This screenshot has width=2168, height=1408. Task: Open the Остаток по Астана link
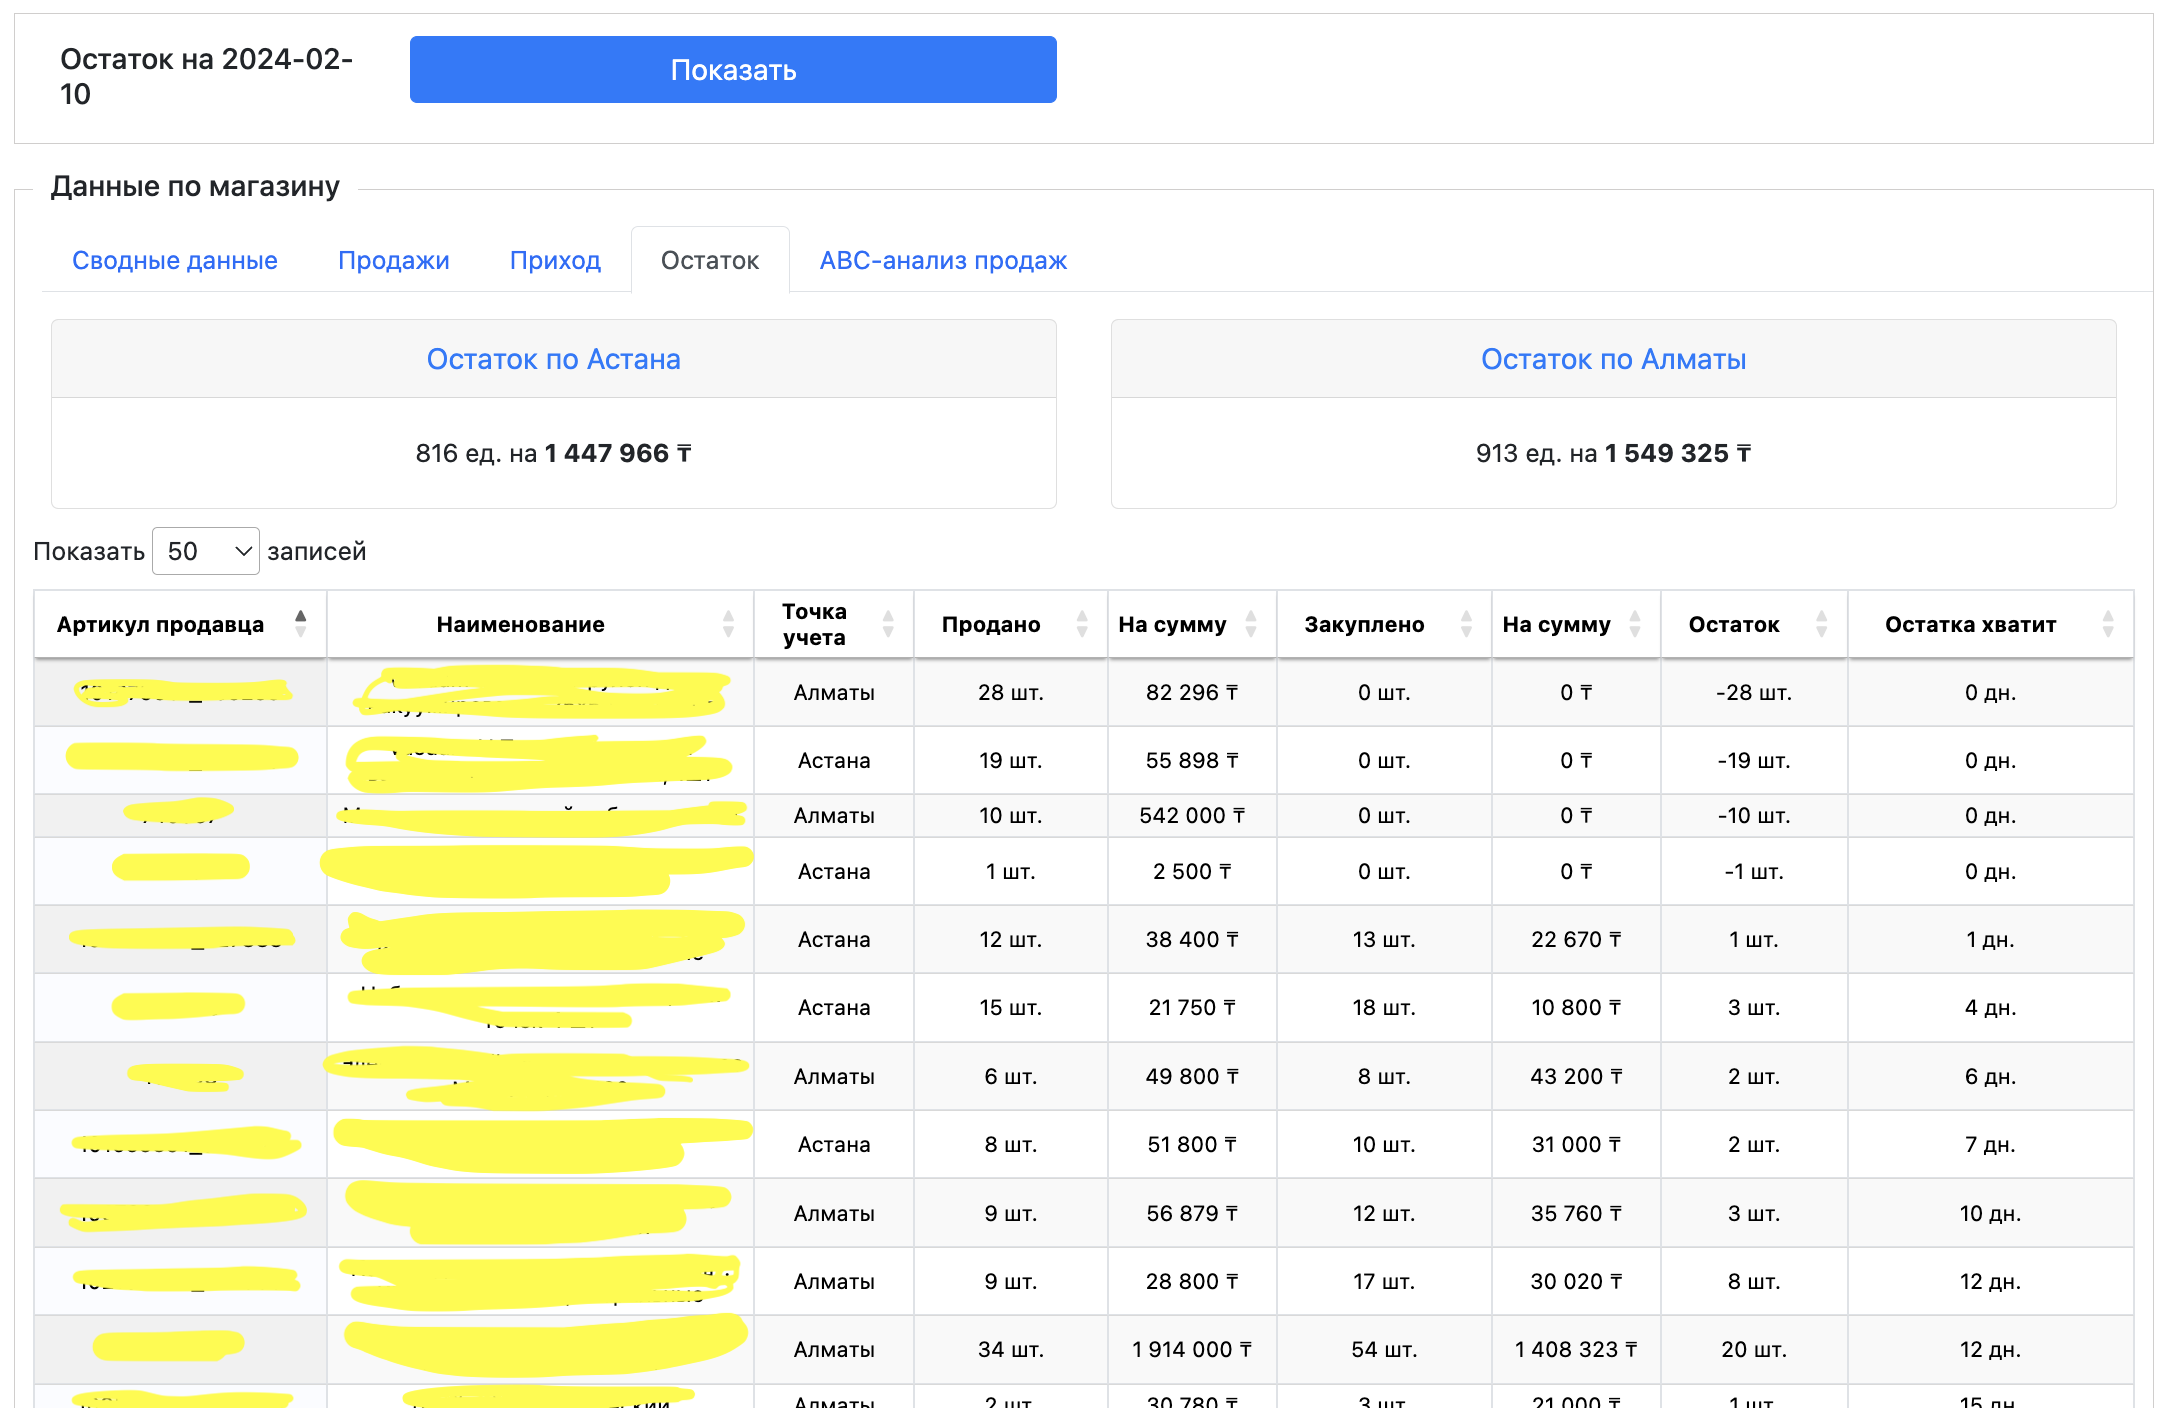pos(553,359)
